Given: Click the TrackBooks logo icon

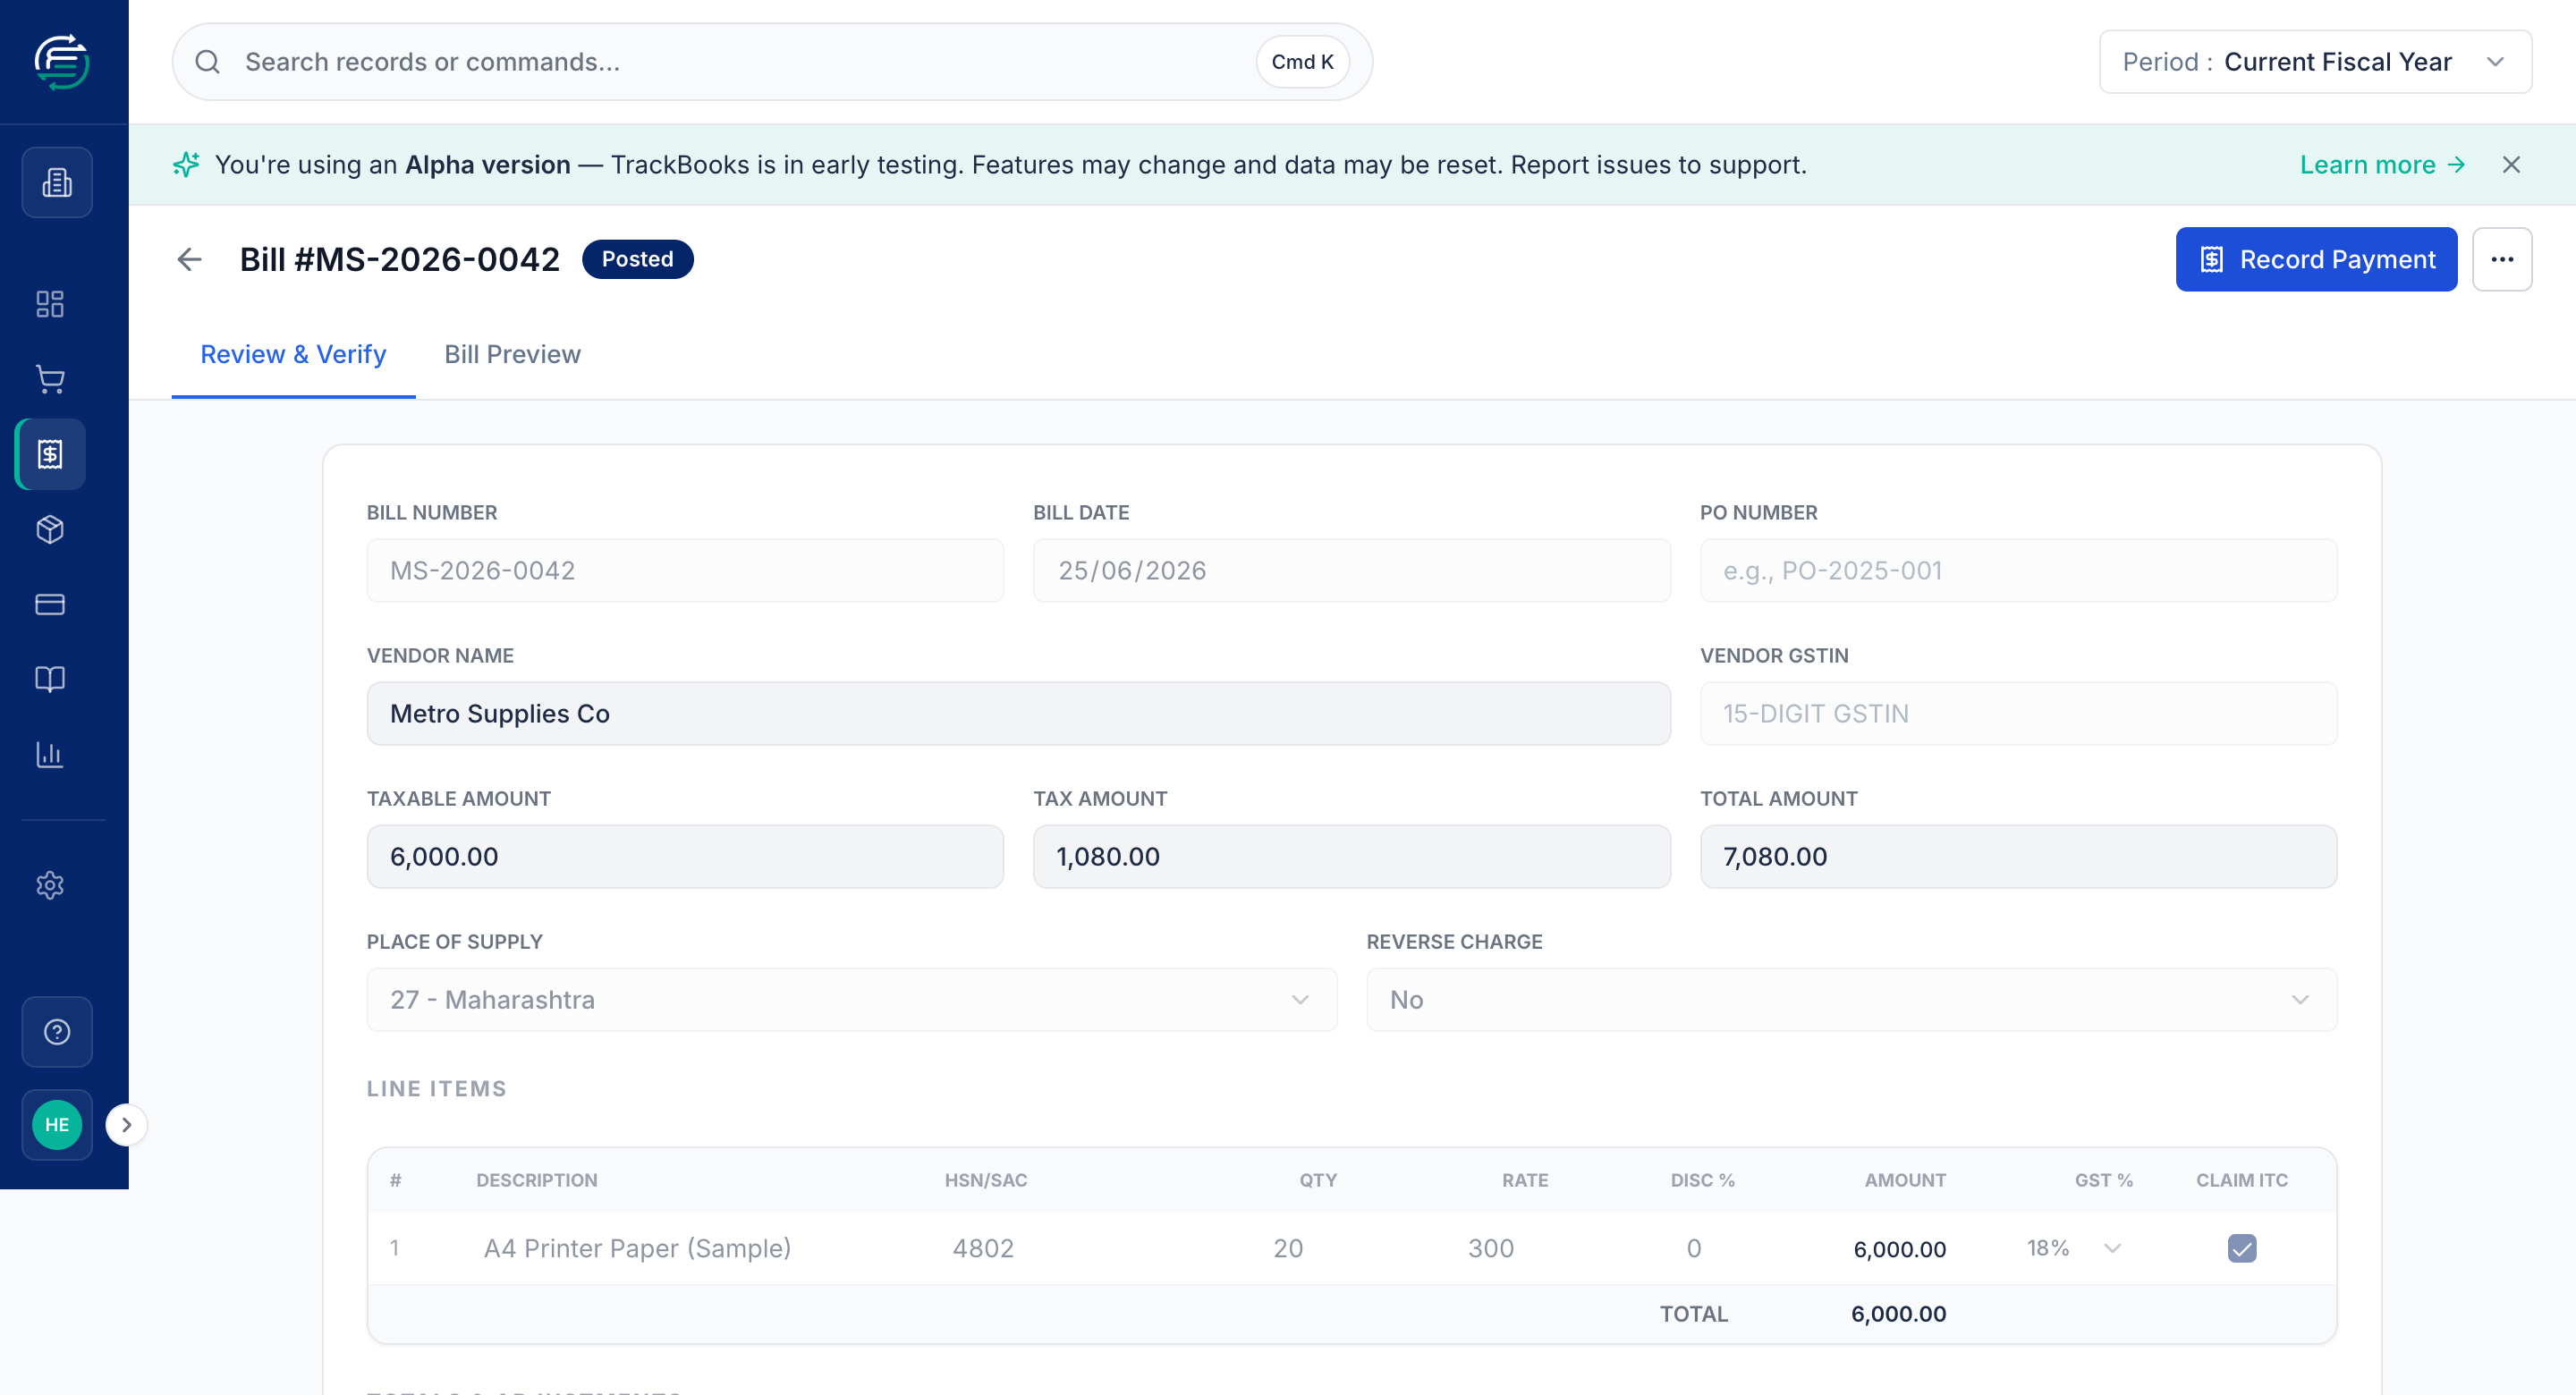Looking at the screenshot, I should 62,62.
